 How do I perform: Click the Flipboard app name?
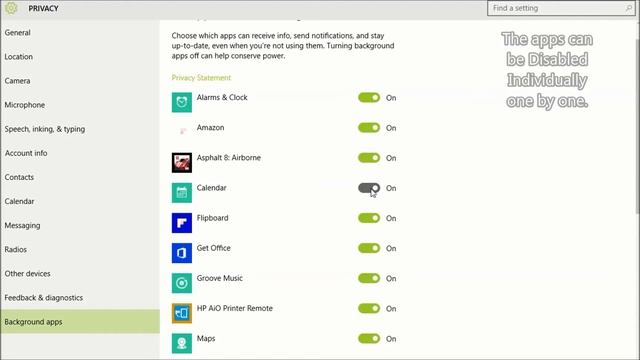point(213,218)
